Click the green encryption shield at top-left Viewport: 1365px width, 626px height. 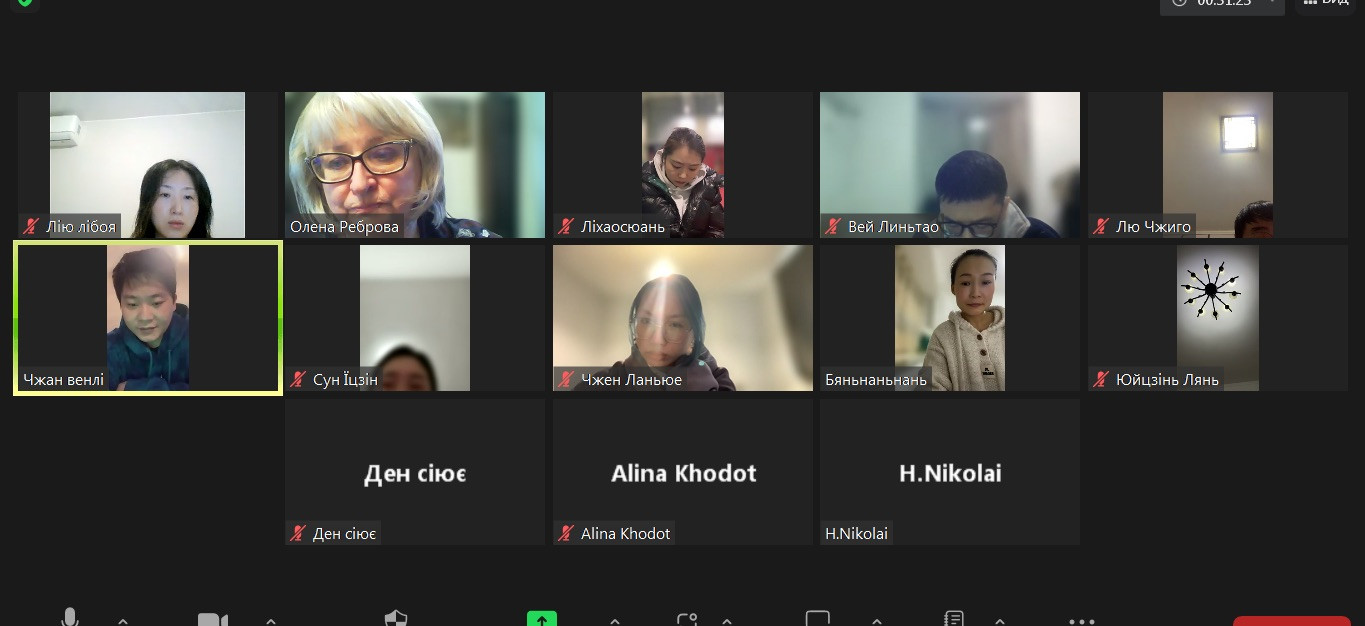pos(25,3)
